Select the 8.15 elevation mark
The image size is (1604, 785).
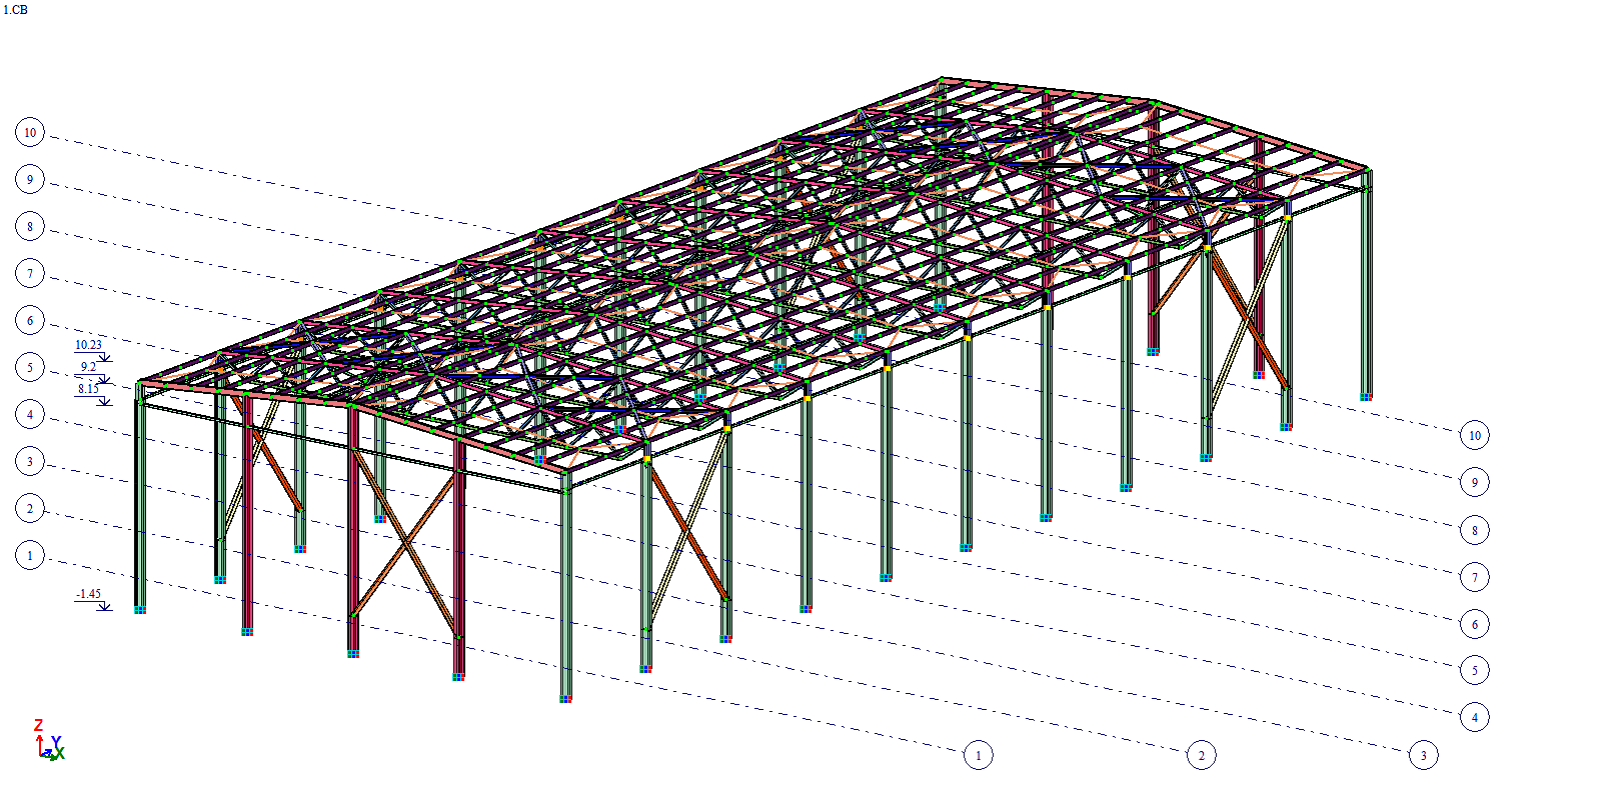click(x=92, y=393)
